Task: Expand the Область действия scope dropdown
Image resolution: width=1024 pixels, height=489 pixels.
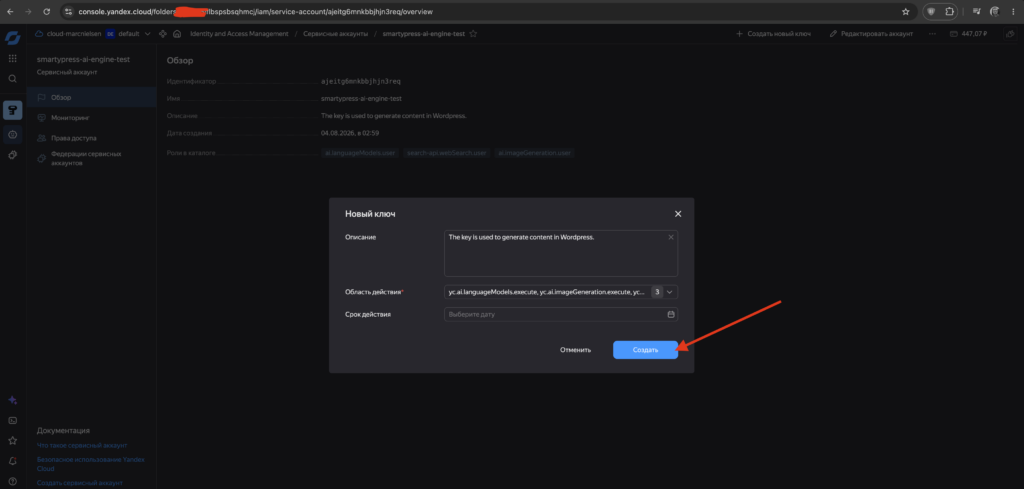Action: pyautogui.click(x=669, y=292)
